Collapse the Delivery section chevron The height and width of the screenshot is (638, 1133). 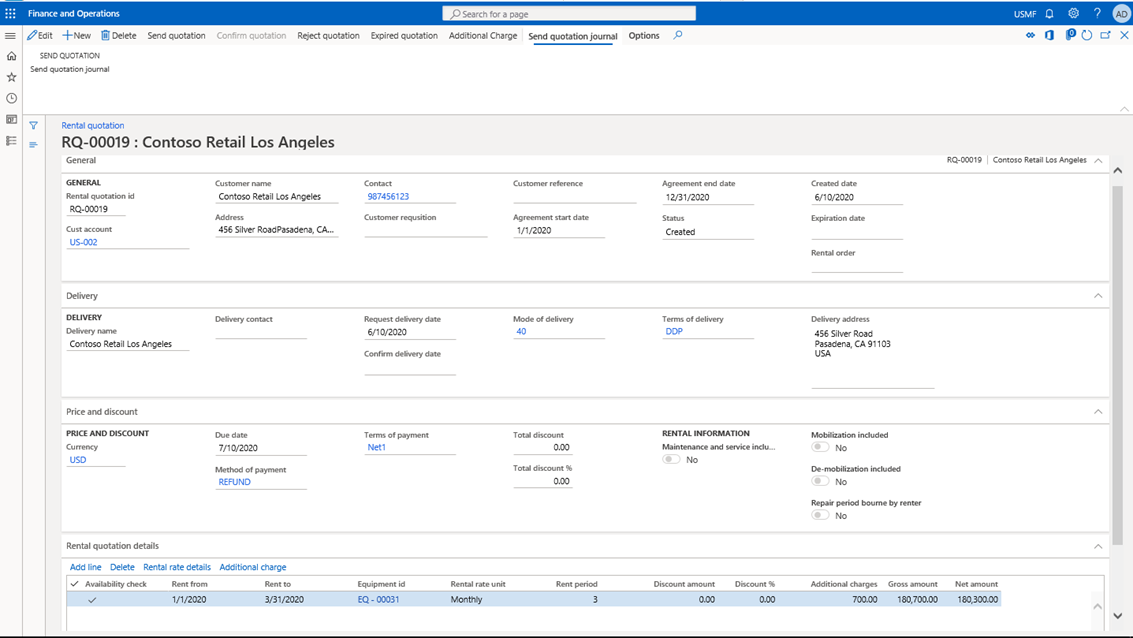click(1098, 296)
